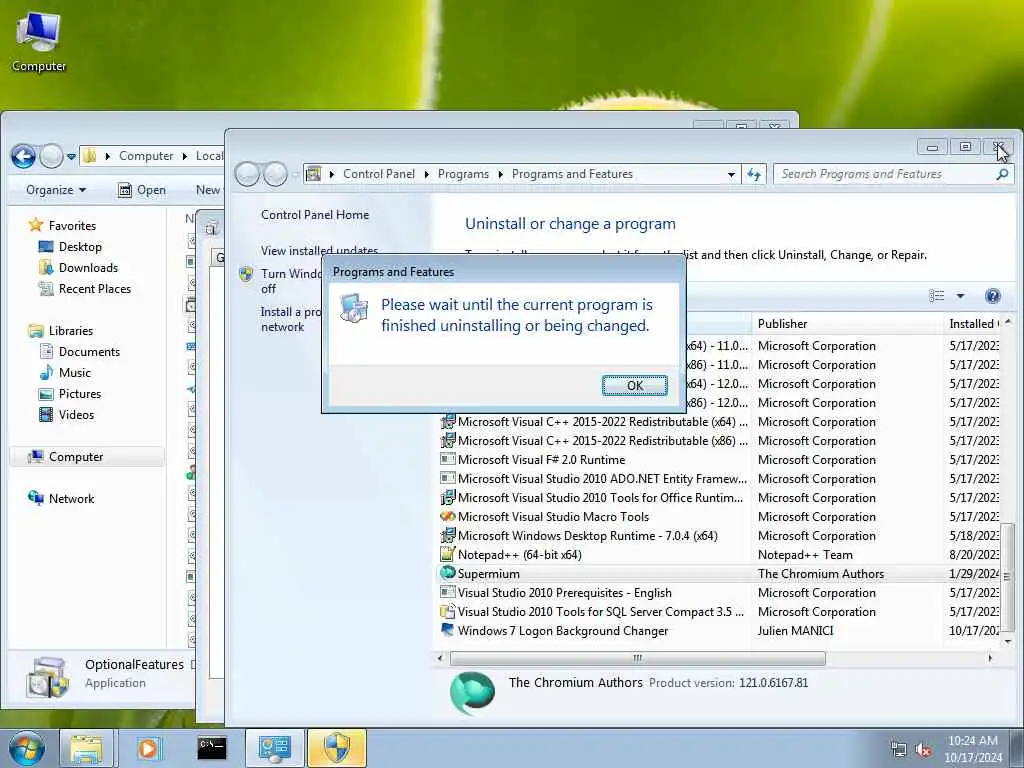This screenshot has width=1024, height=768.
Task: Select Libraries in the Explorer sidebar
Action: [x=61, y=330]
